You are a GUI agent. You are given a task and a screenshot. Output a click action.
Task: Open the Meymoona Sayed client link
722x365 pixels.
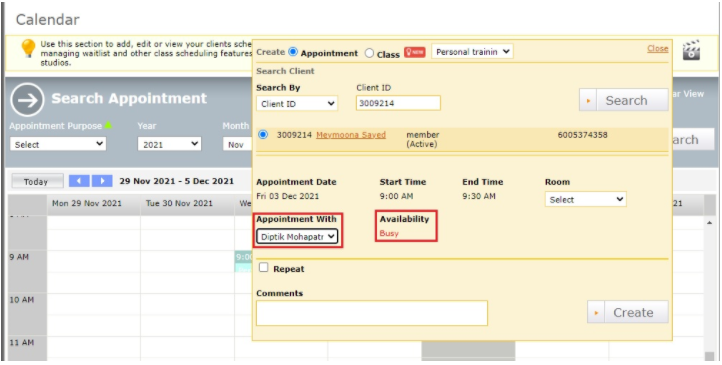[351, 135]
